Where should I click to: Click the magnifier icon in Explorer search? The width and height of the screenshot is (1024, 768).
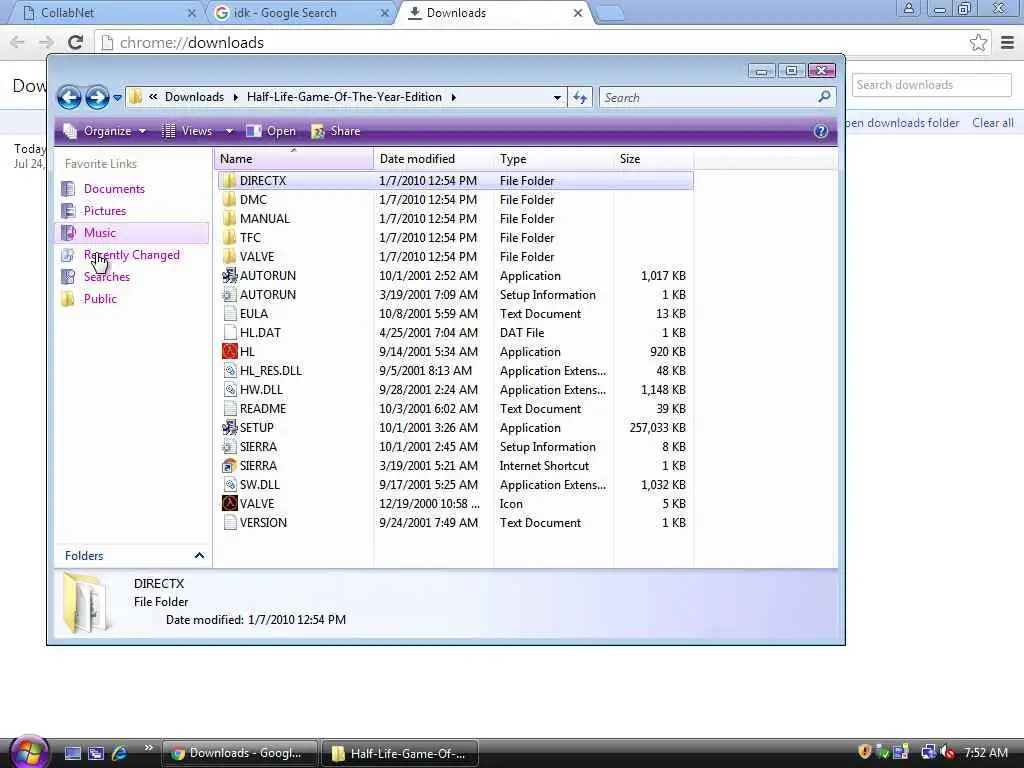click(x=824, y=97)
